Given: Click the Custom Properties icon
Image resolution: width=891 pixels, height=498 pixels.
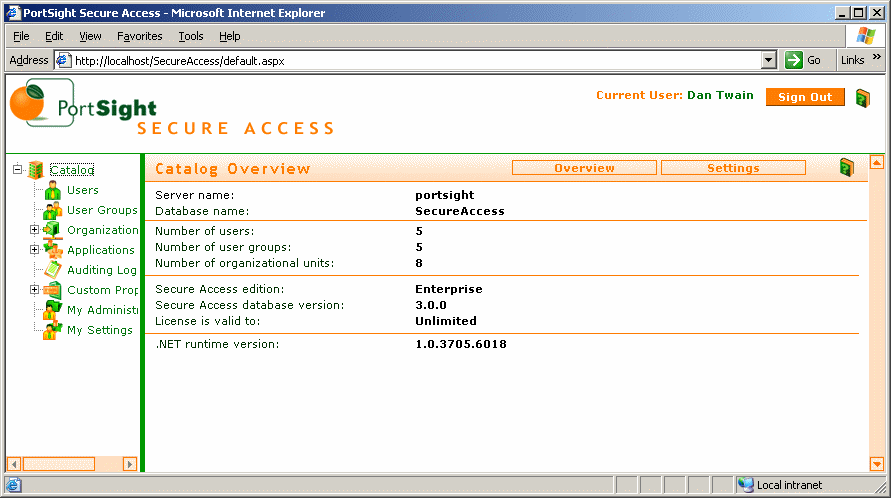Looking at the screenshot, I should pyautogui.click(x=52, y=290).
